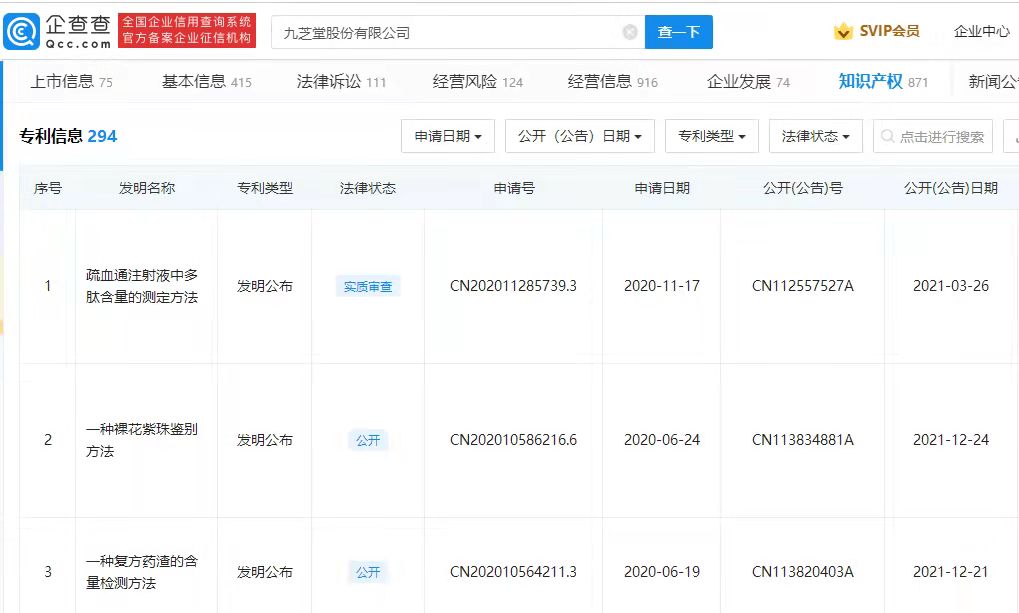Click application date 2020-11-17
The image size is (1019, 613).
pyautogui.click(x=662, y=286)
